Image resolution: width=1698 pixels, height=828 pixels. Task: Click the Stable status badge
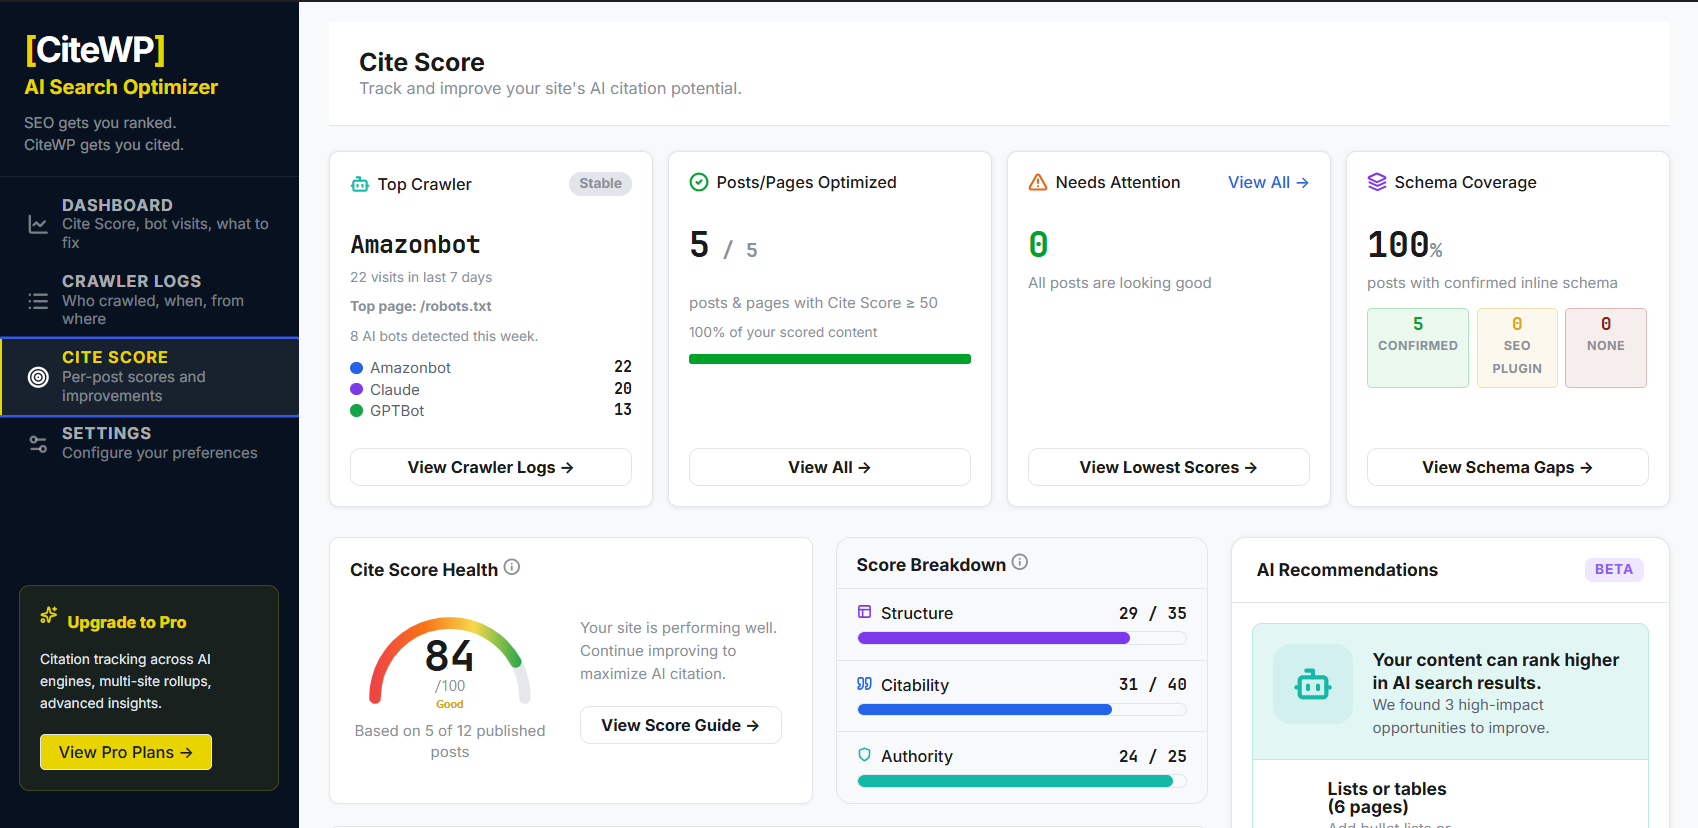click(x=601, y=183)
